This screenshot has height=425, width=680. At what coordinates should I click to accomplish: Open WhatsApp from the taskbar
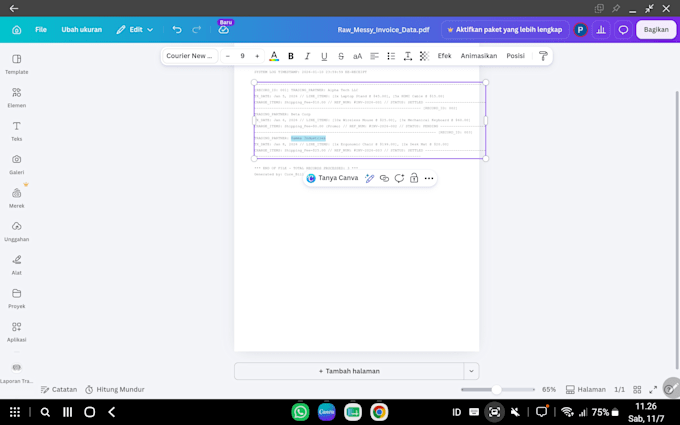click(x=300, y=412)
